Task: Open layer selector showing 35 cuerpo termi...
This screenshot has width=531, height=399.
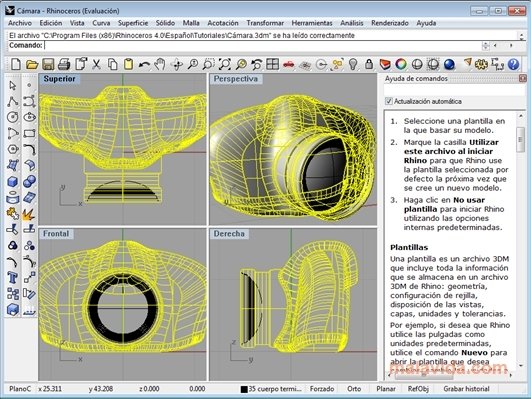Action: pyautogui.click(x=271, y=389)
